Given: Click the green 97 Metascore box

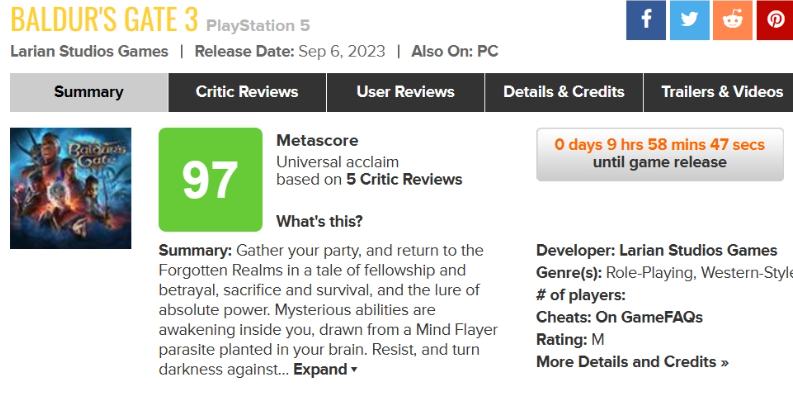Looking at the screenshot, I should point(210,180).
